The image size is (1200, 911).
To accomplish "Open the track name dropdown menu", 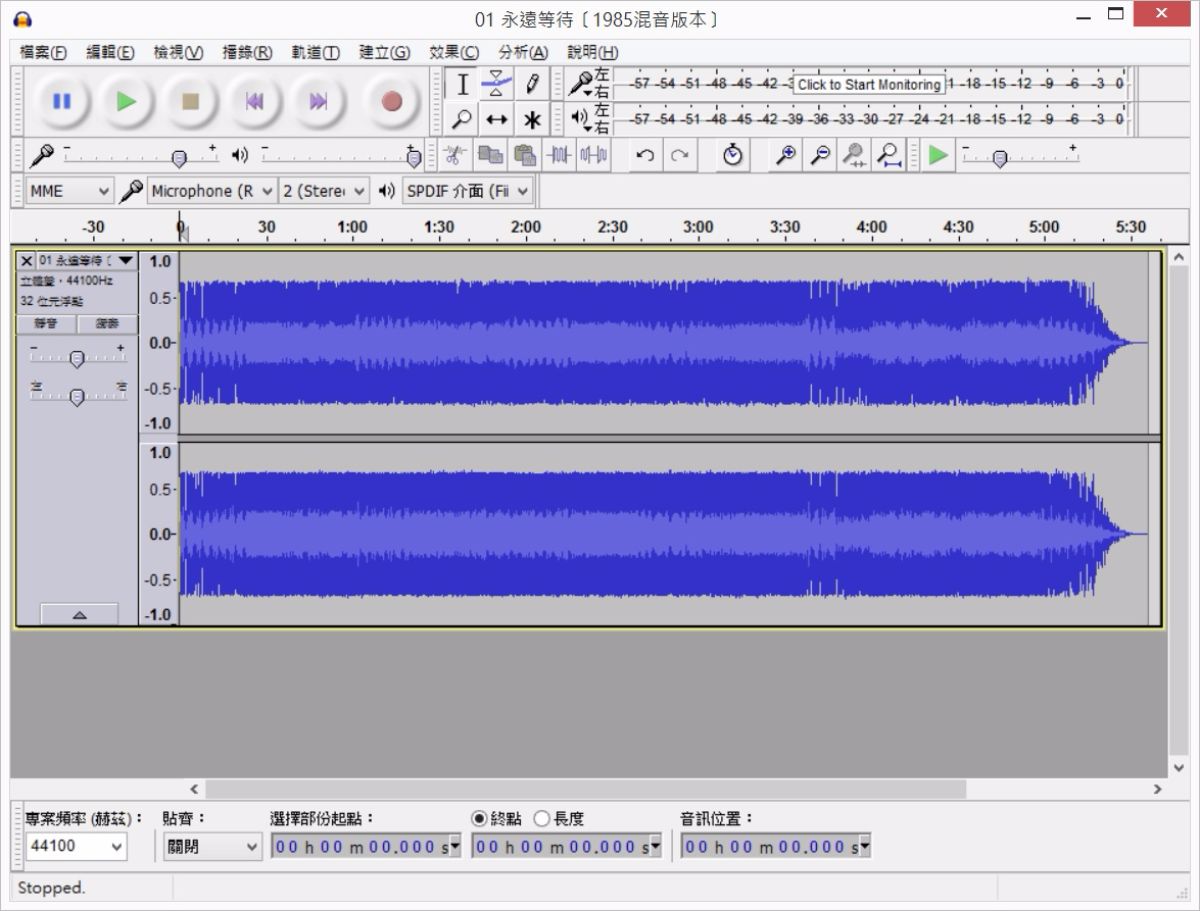I will tap(87, 261).
